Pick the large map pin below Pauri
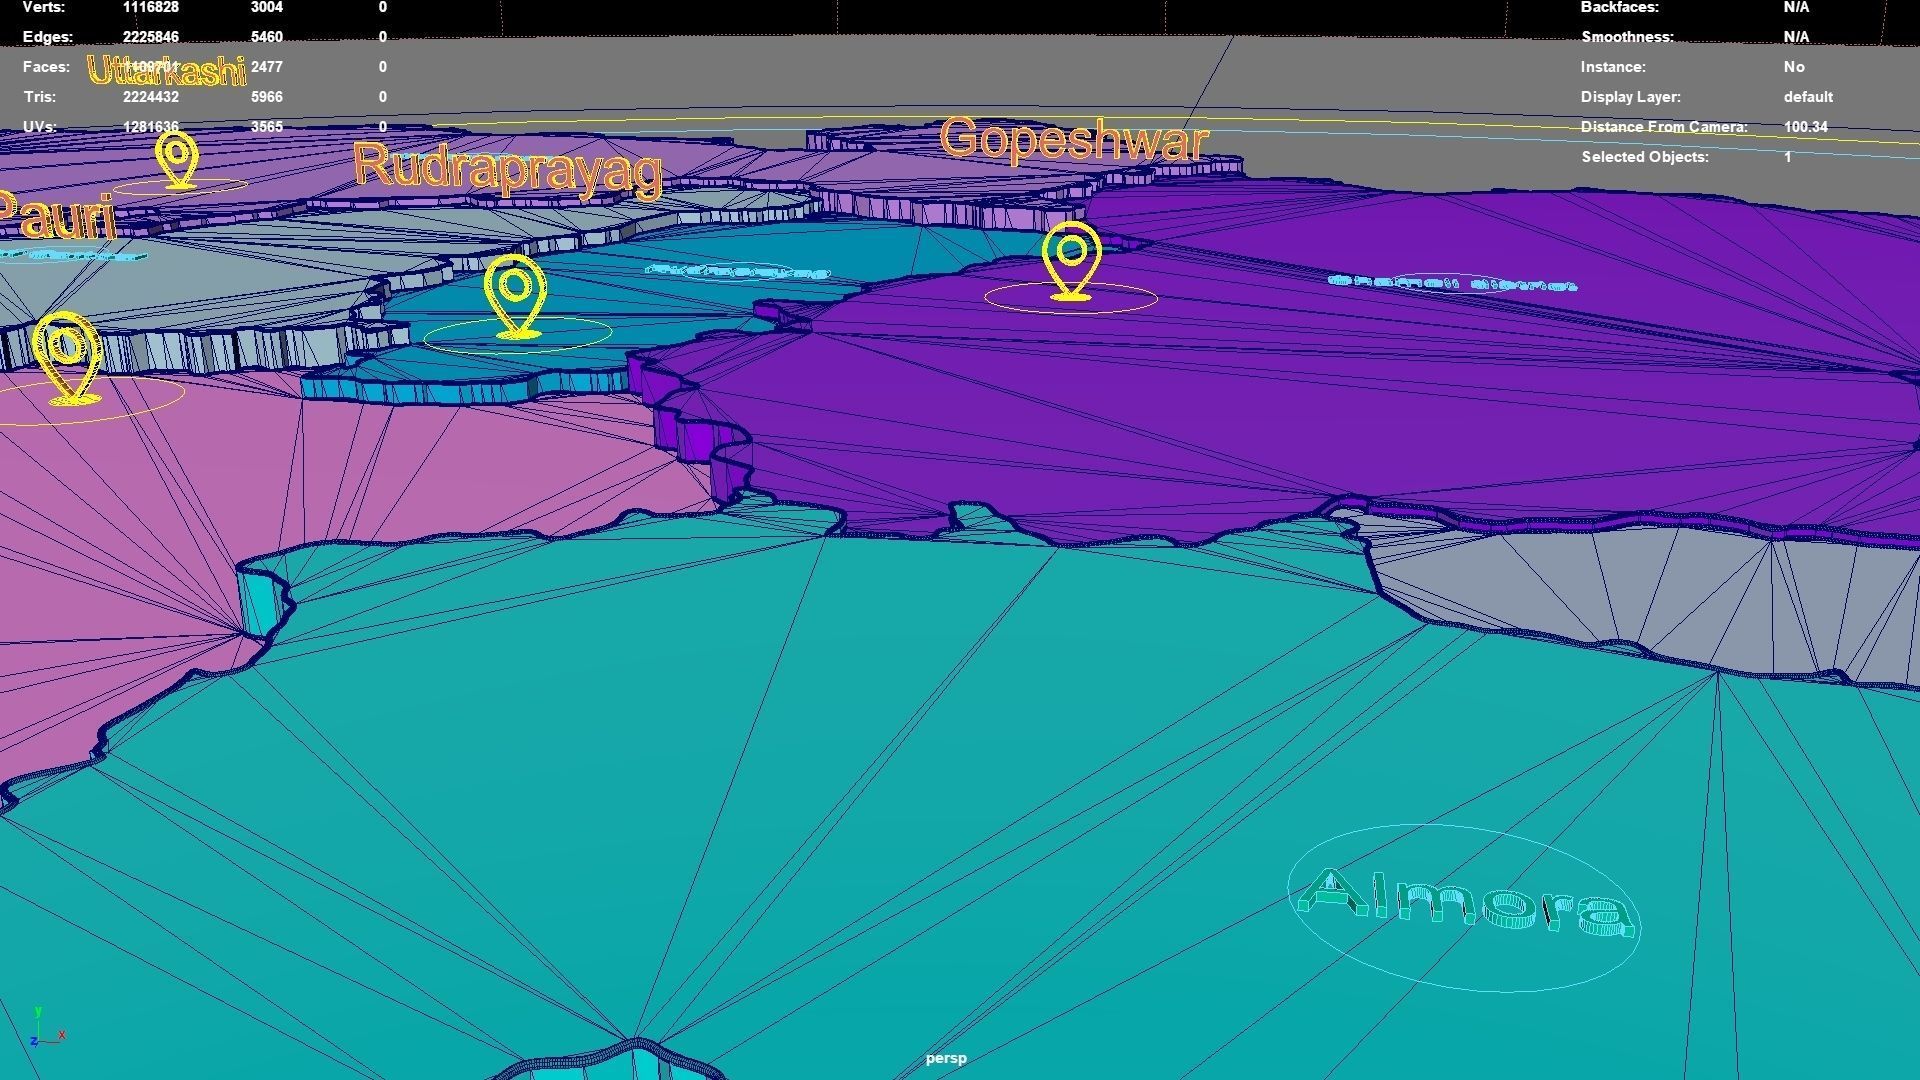This screenshot has height=1080, width=1920. point(67,358)
